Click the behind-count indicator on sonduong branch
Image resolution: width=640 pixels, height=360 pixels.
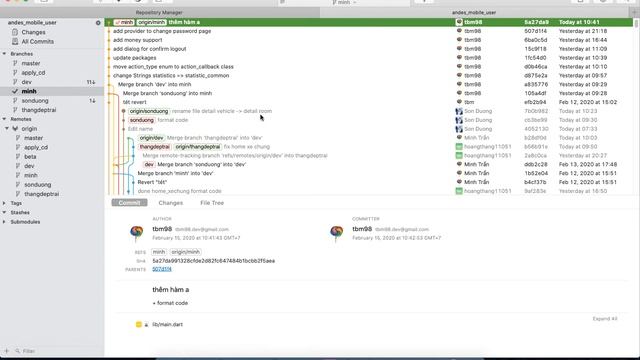coord(92,100)
